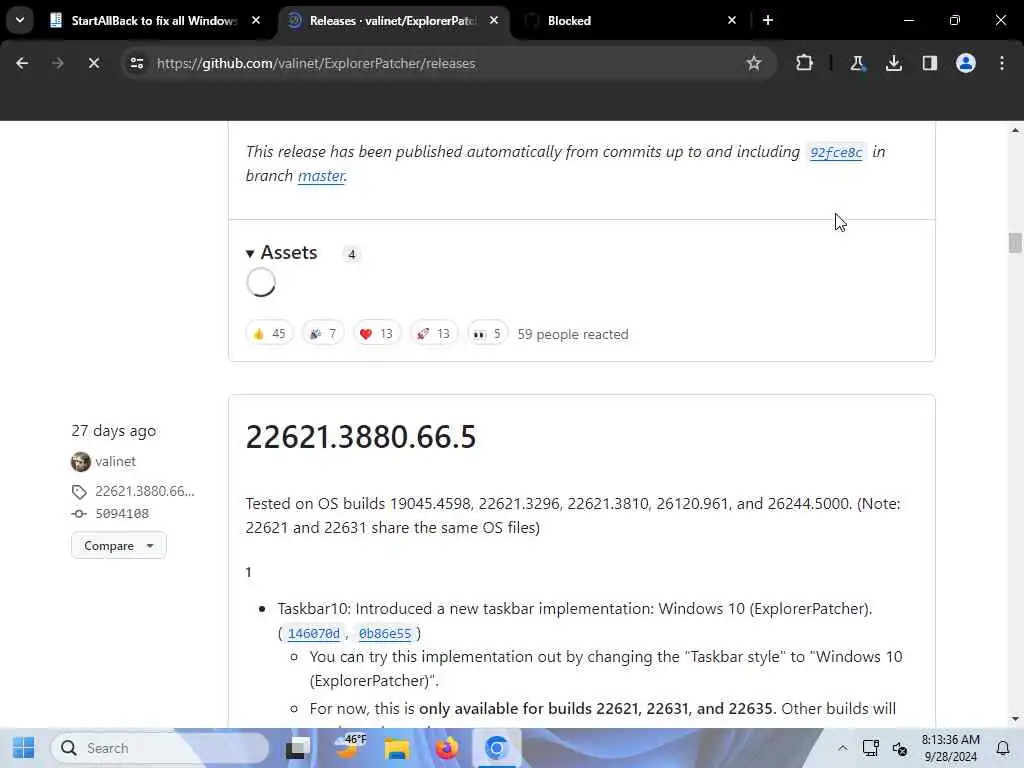Open File Explorer from the taskbar
The height and width of the screenshot is (768, 1024).
[x=397, y=748]
